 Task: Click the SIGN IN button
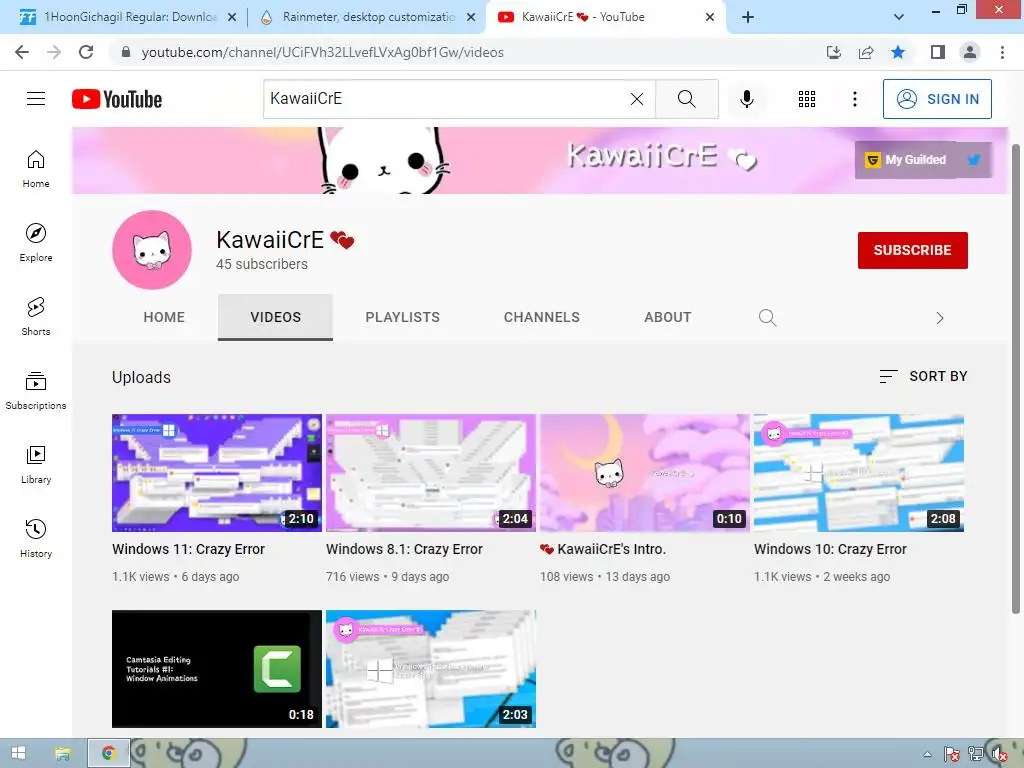(x=937, y=99)
